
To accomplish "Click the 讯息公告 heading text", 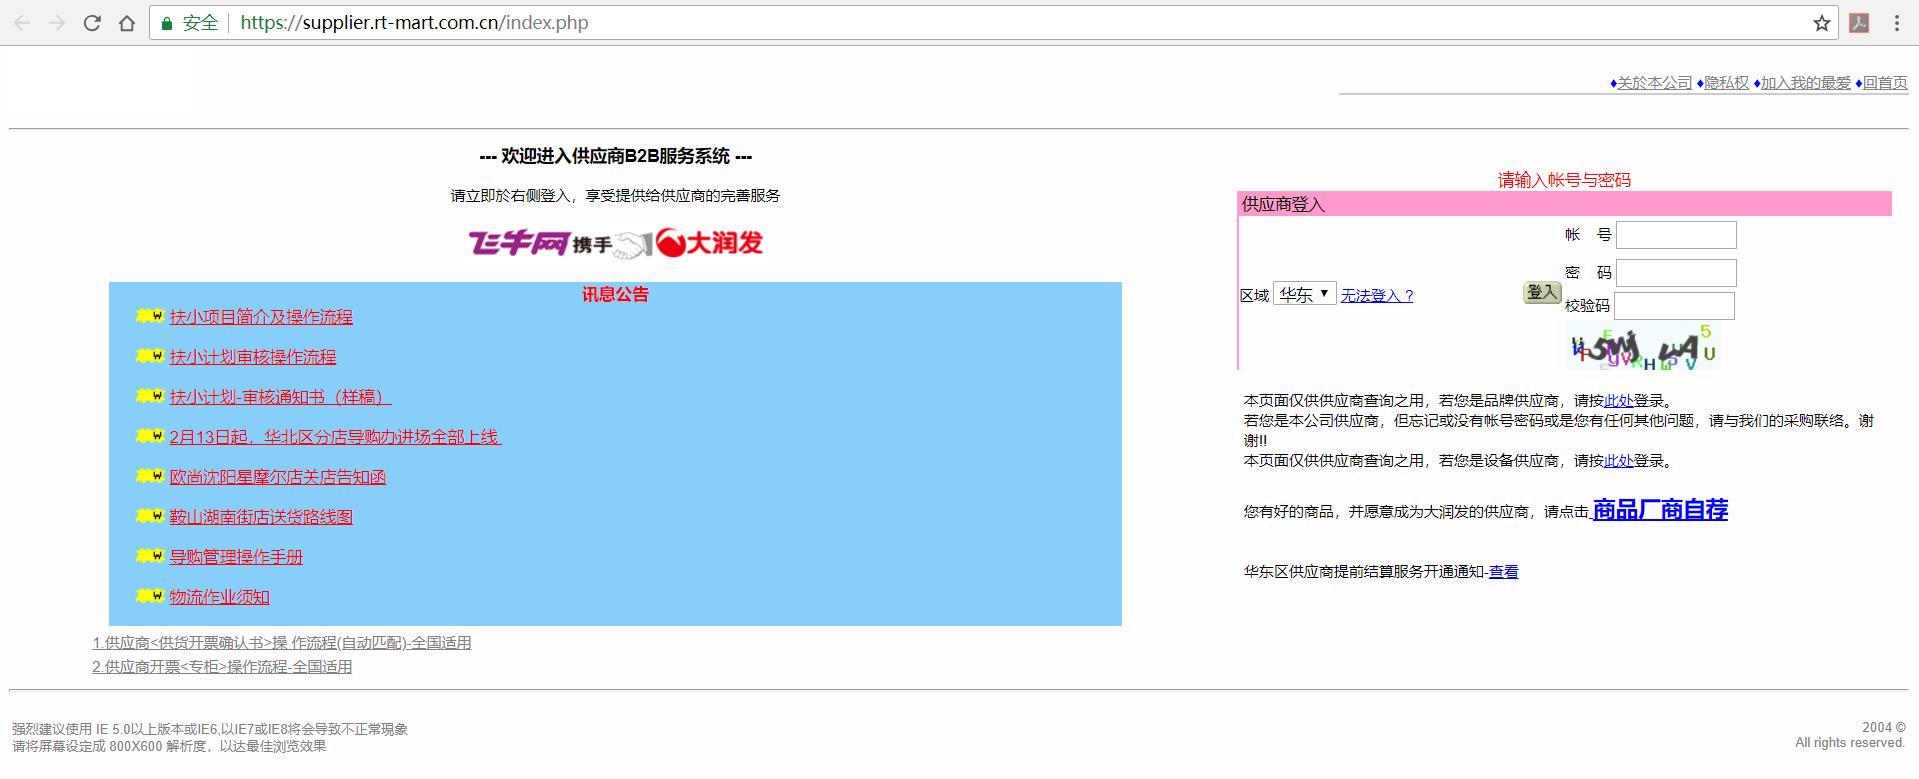I will 615,294.
